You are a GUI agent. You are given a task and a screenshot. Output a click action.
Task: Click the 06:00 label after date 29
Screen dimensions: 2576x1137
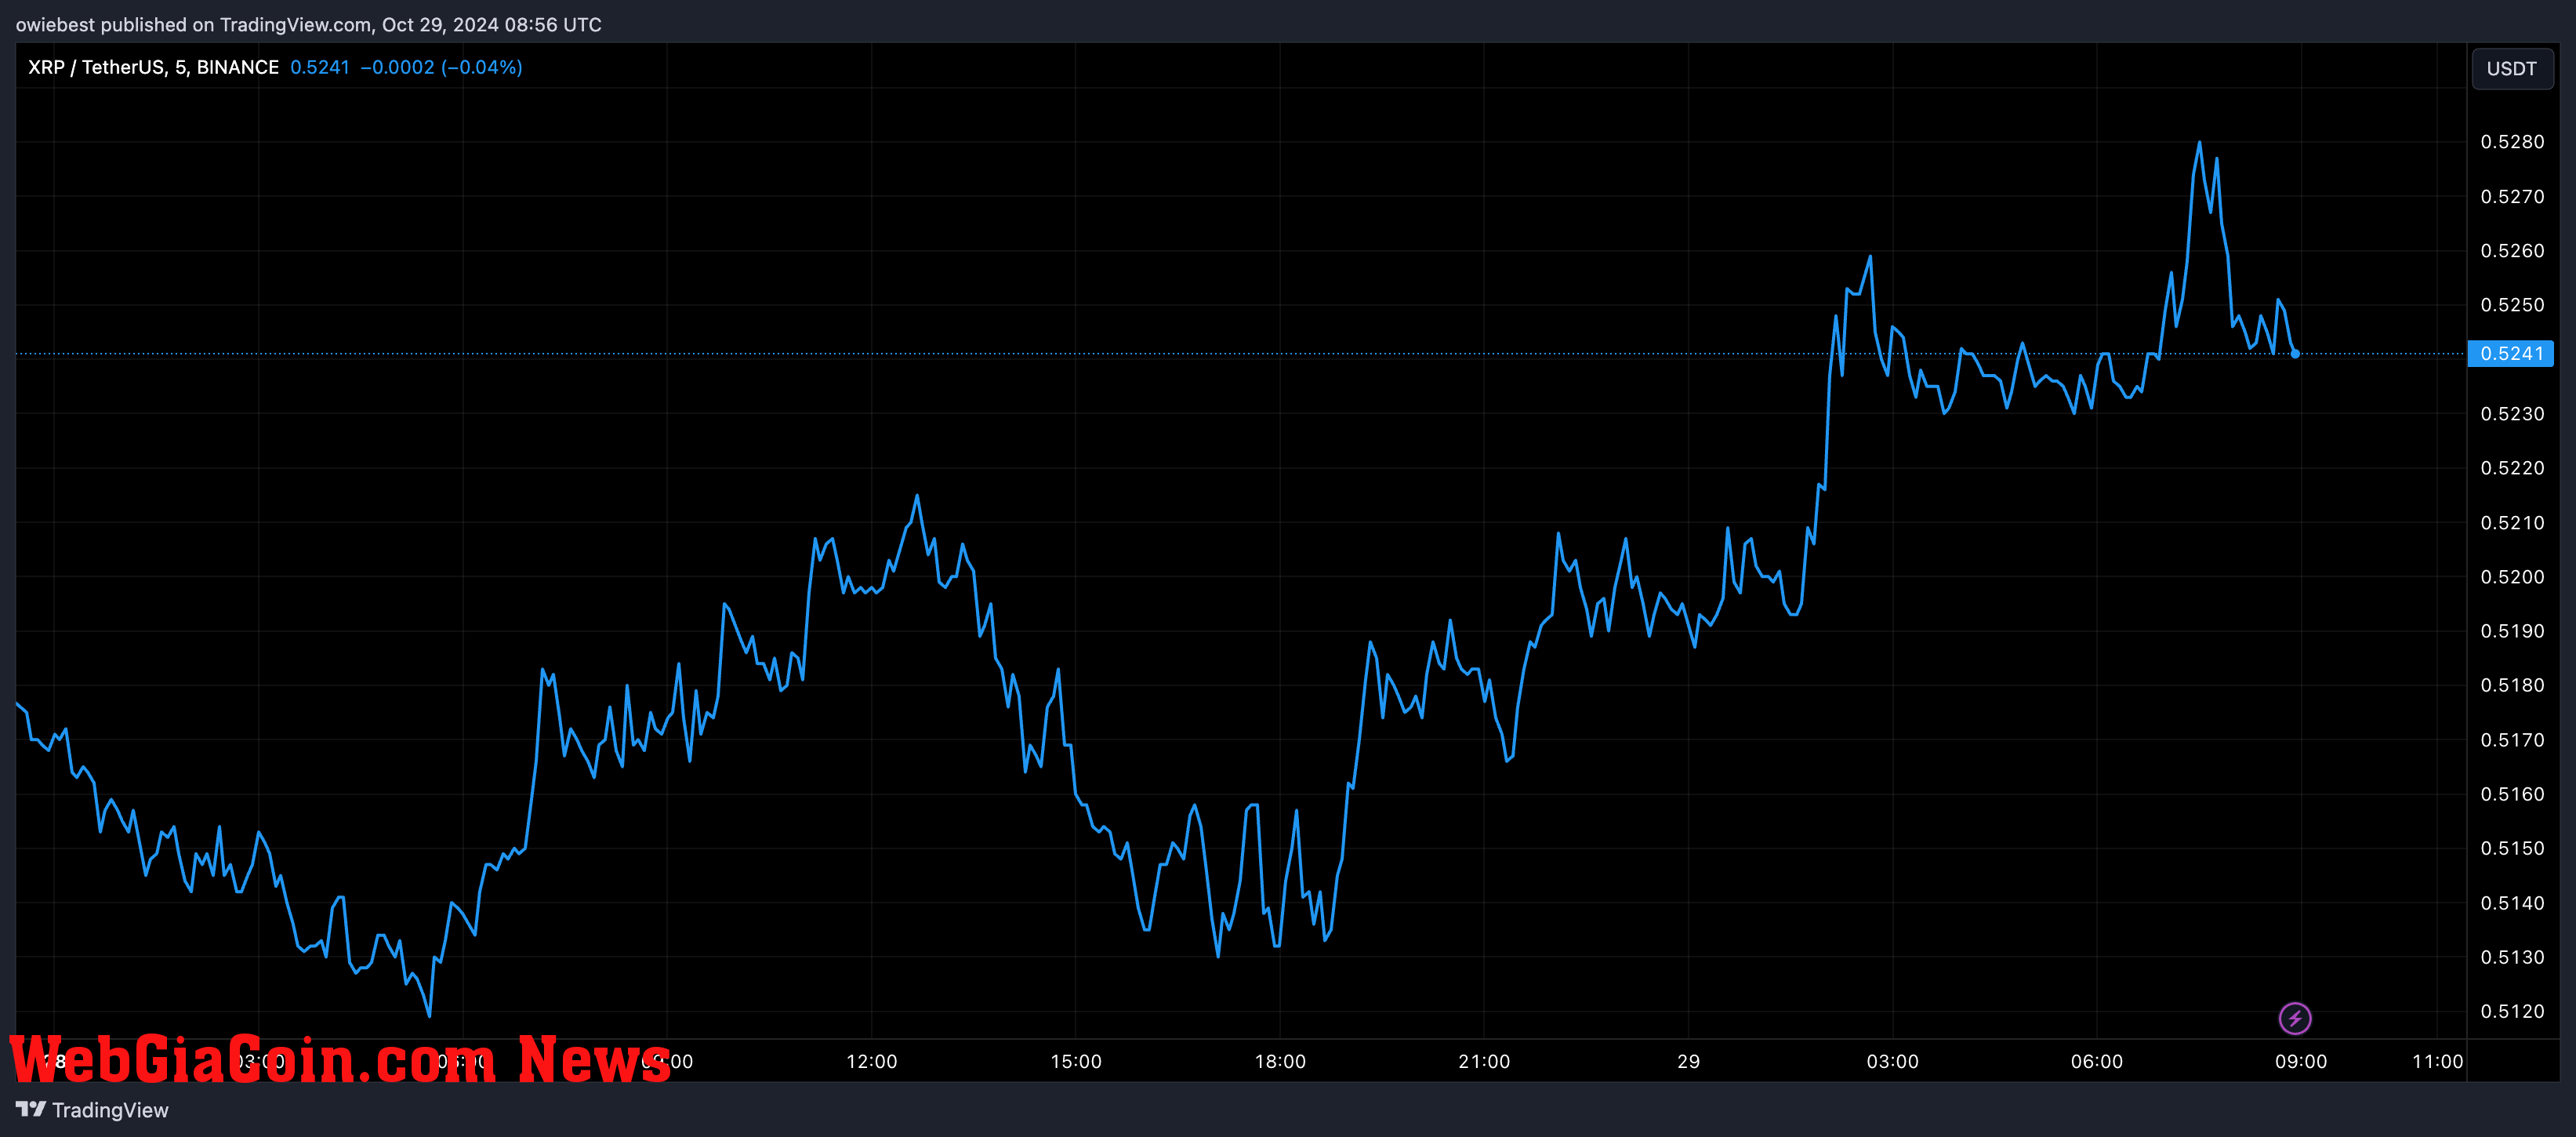(x=2096, y=1061)
